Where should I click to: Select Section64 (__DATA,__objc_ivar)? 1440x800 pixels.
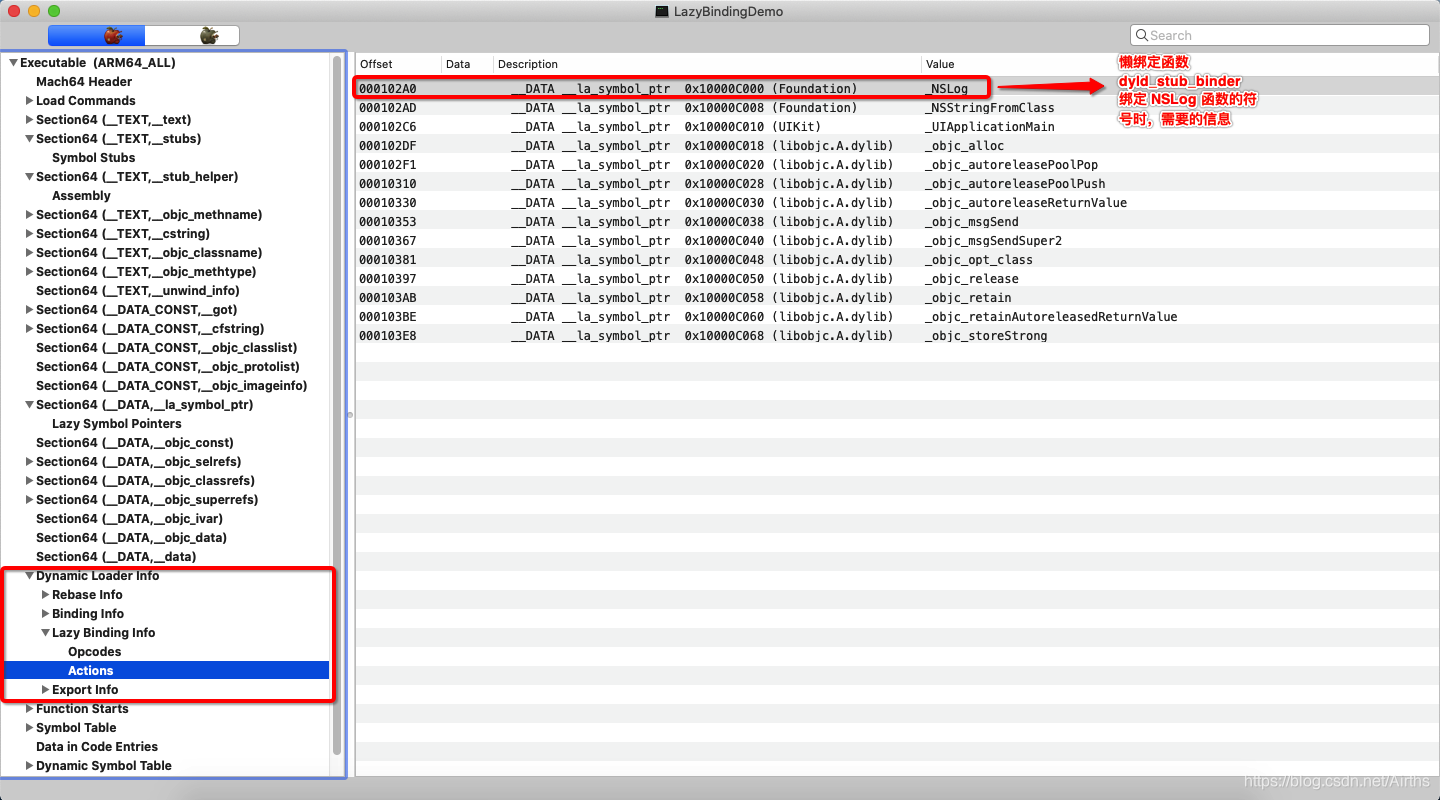pyautogui.click(x=129, y=519)
